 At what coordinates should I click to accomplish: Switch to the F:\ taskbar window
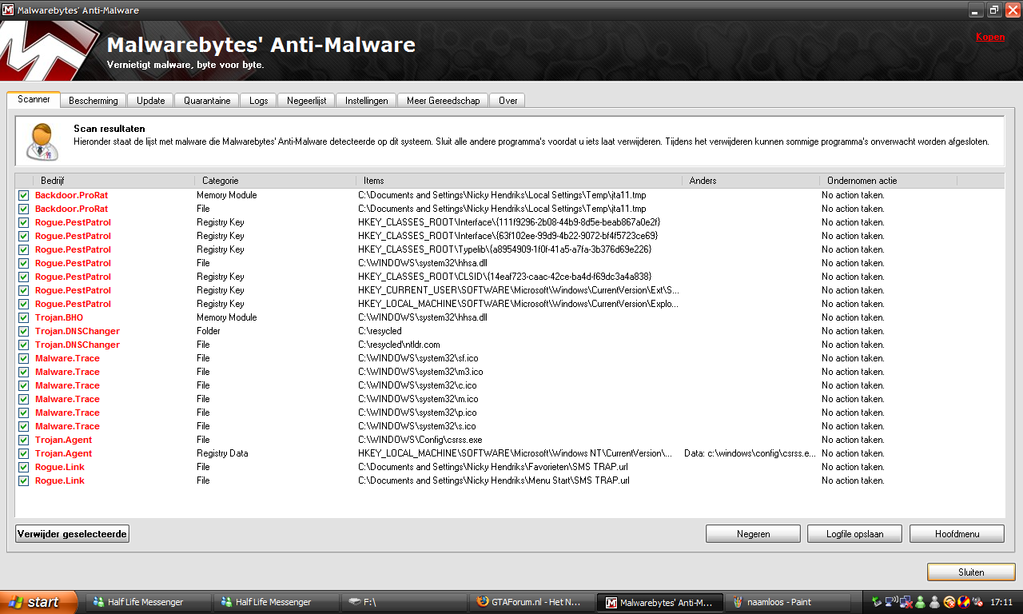(405, 602)
